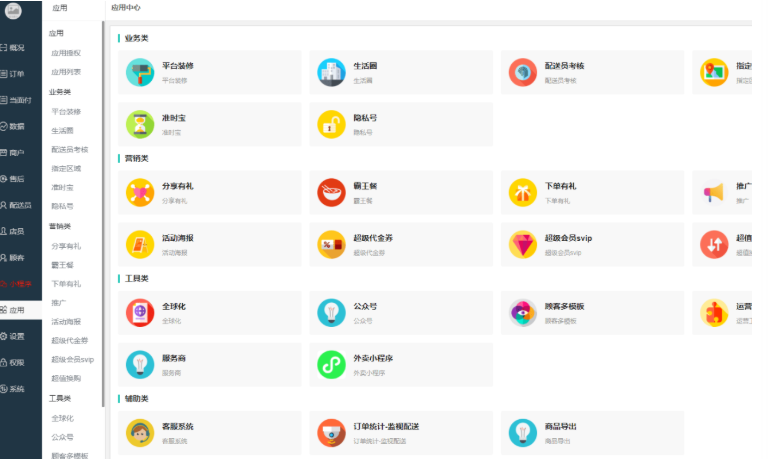
Task: Open the 霸王餐 bowl icon
Action: click(x=331, y=192)
